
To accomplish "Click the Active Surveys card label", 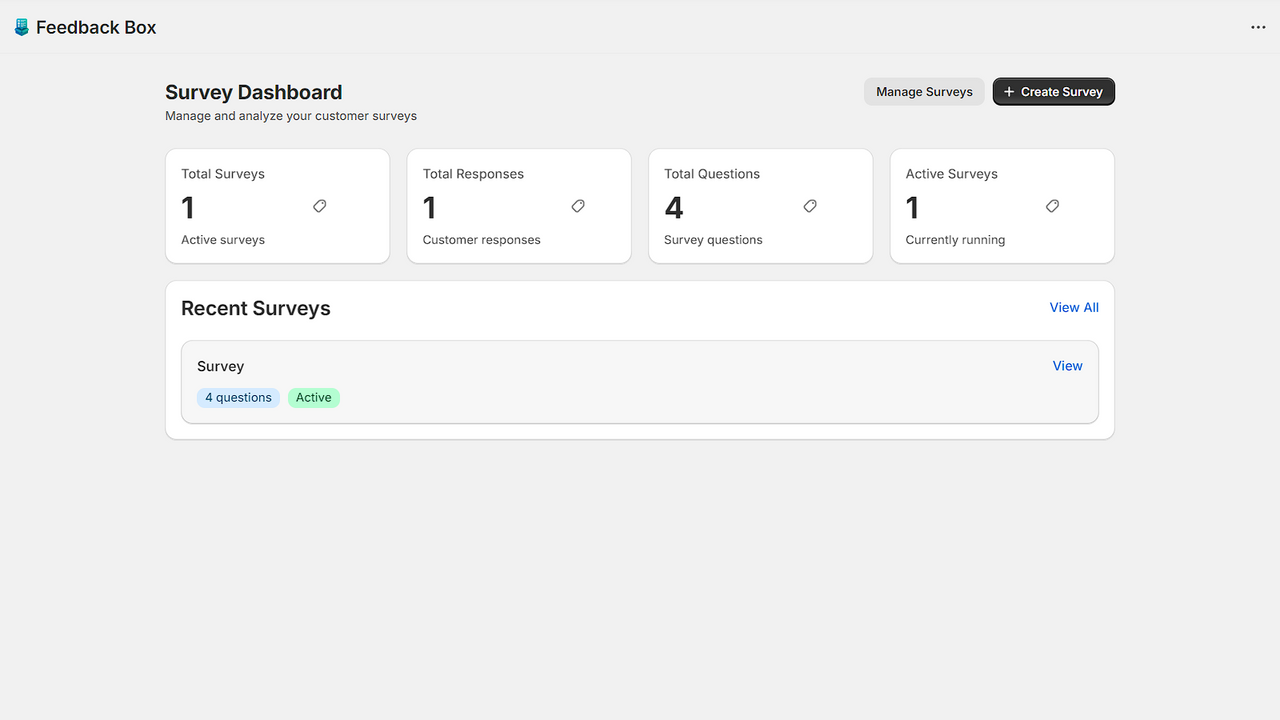I will (x=952, y=174).
